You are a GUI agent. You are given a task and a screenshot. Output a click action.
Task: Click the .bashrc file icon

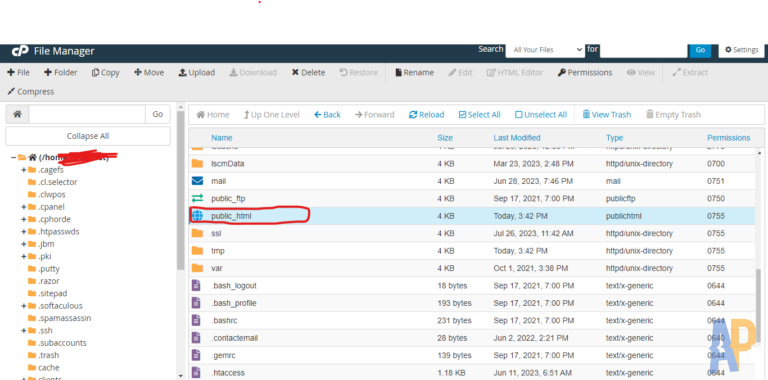tap(196, 320)
